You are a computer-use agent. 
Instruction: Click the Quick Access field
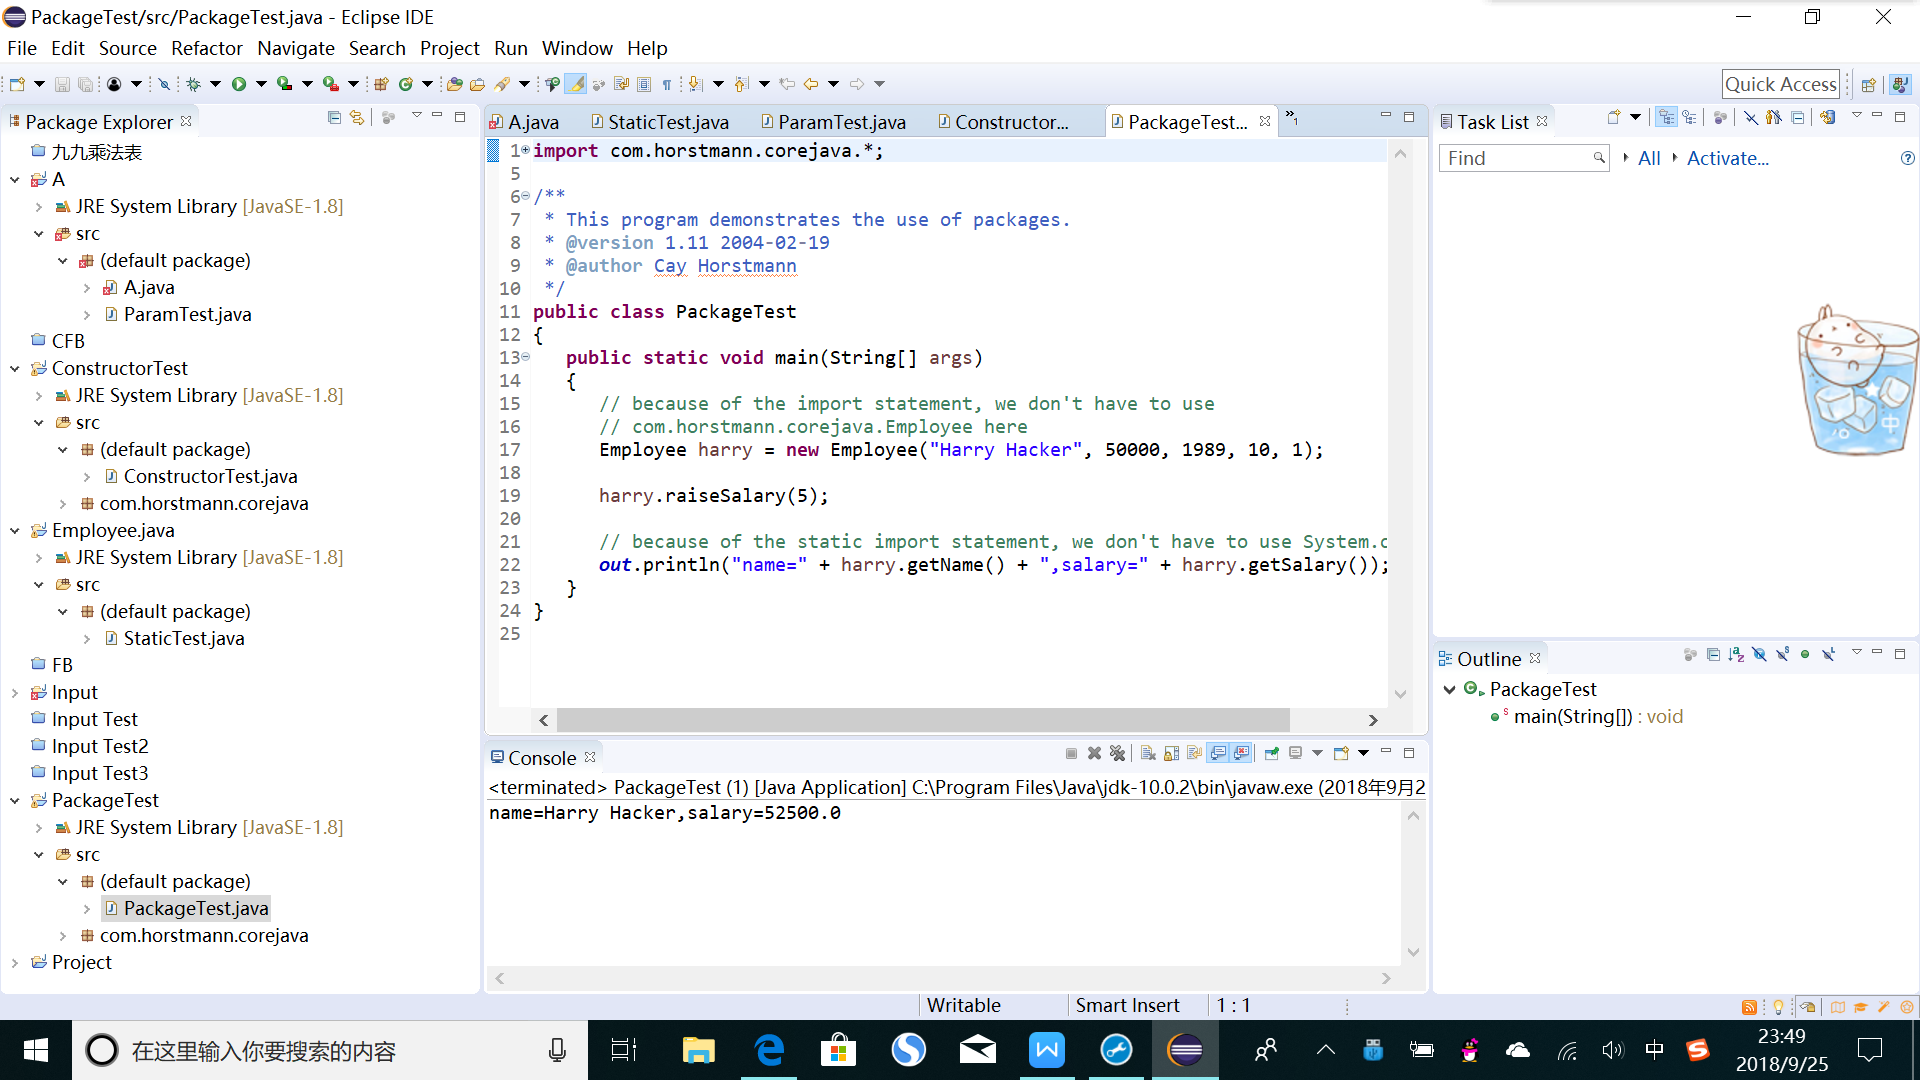click(x=1780, y=85)
